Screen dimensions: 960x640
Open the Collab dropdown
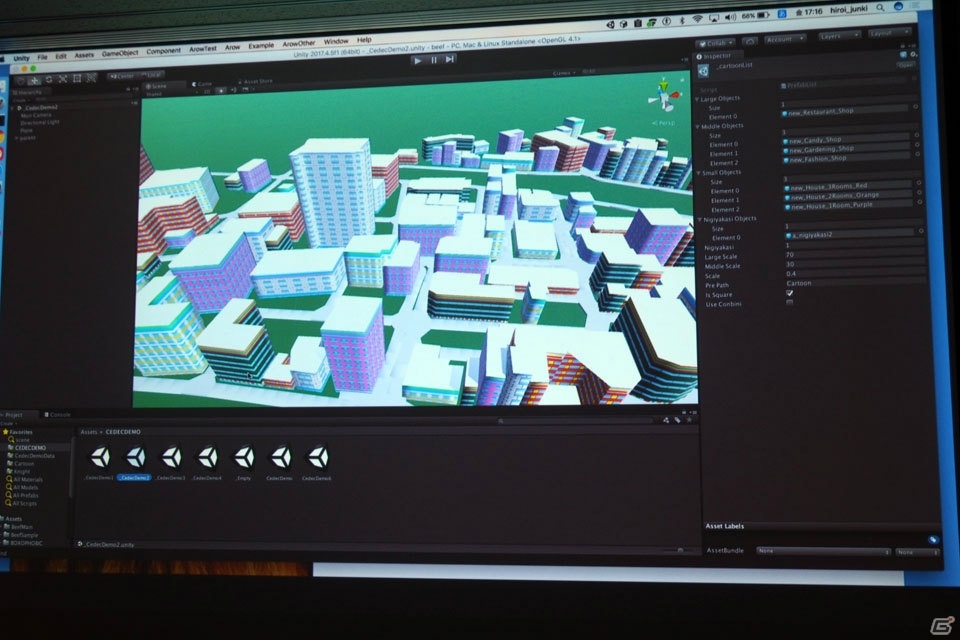point(716,43)
